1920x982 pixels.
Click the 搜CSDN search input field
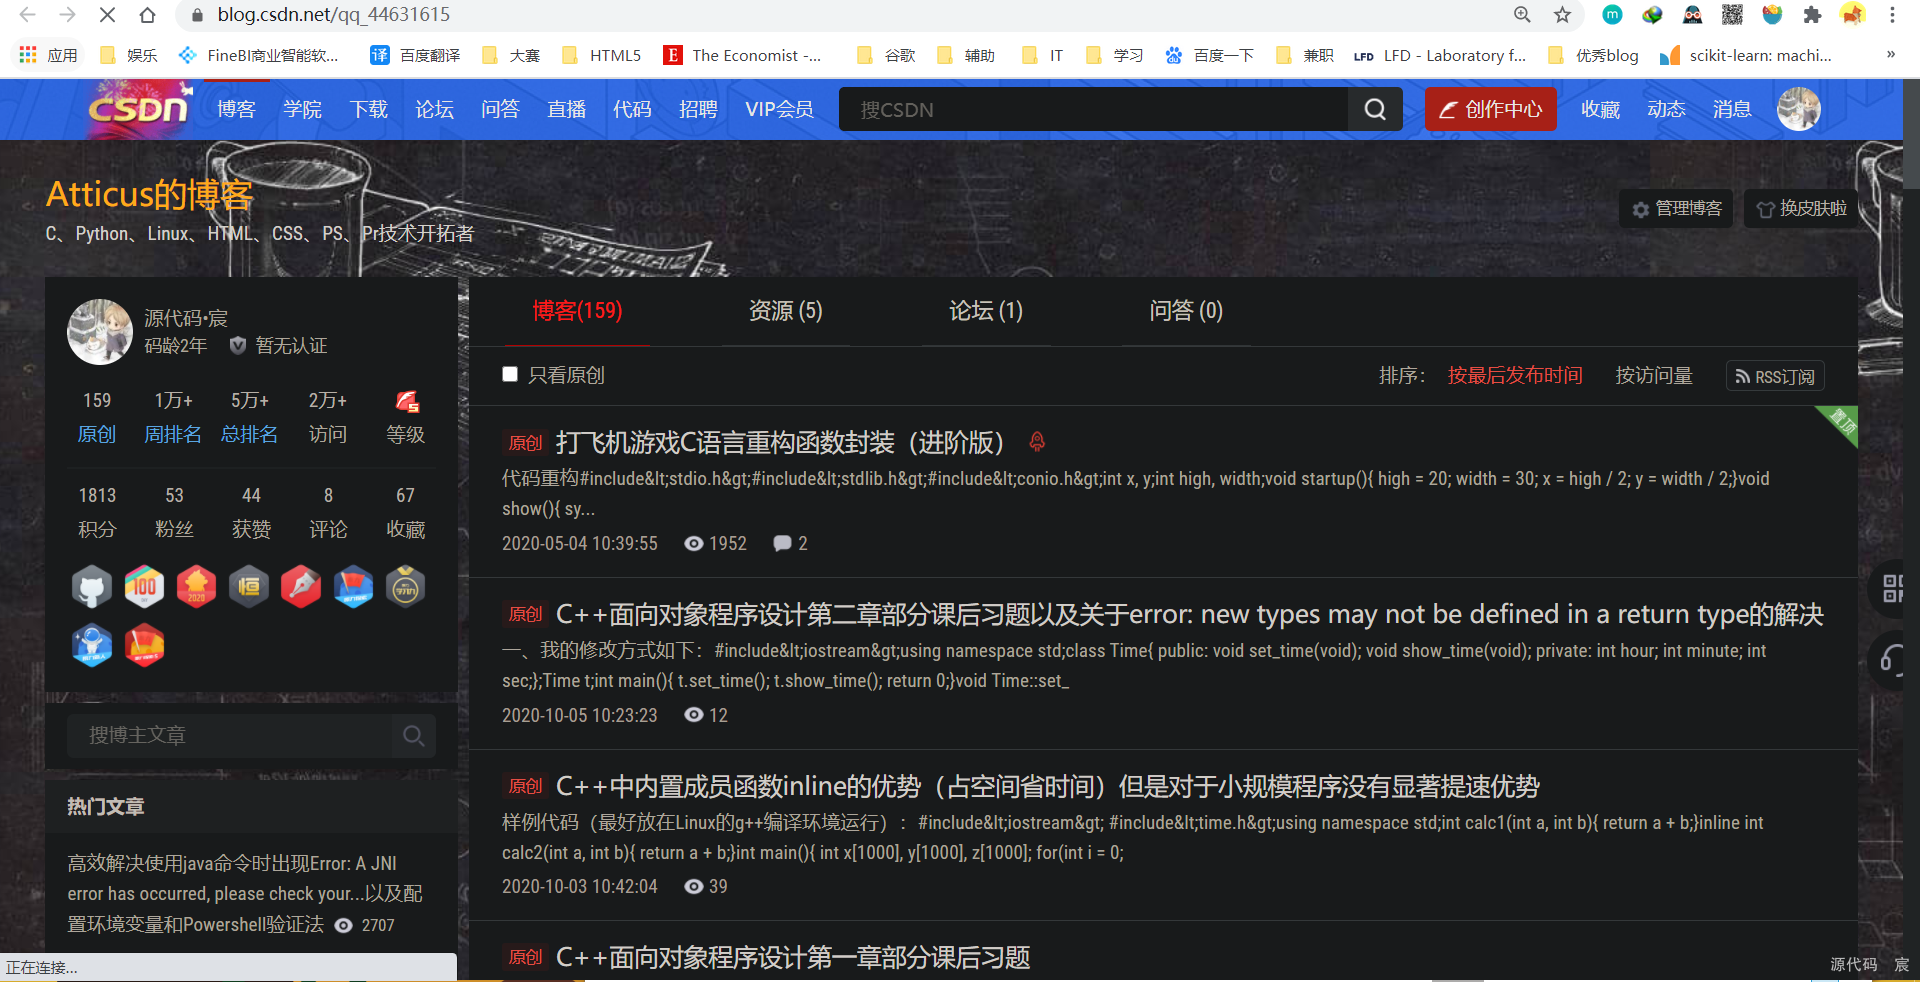[1093, 109]
